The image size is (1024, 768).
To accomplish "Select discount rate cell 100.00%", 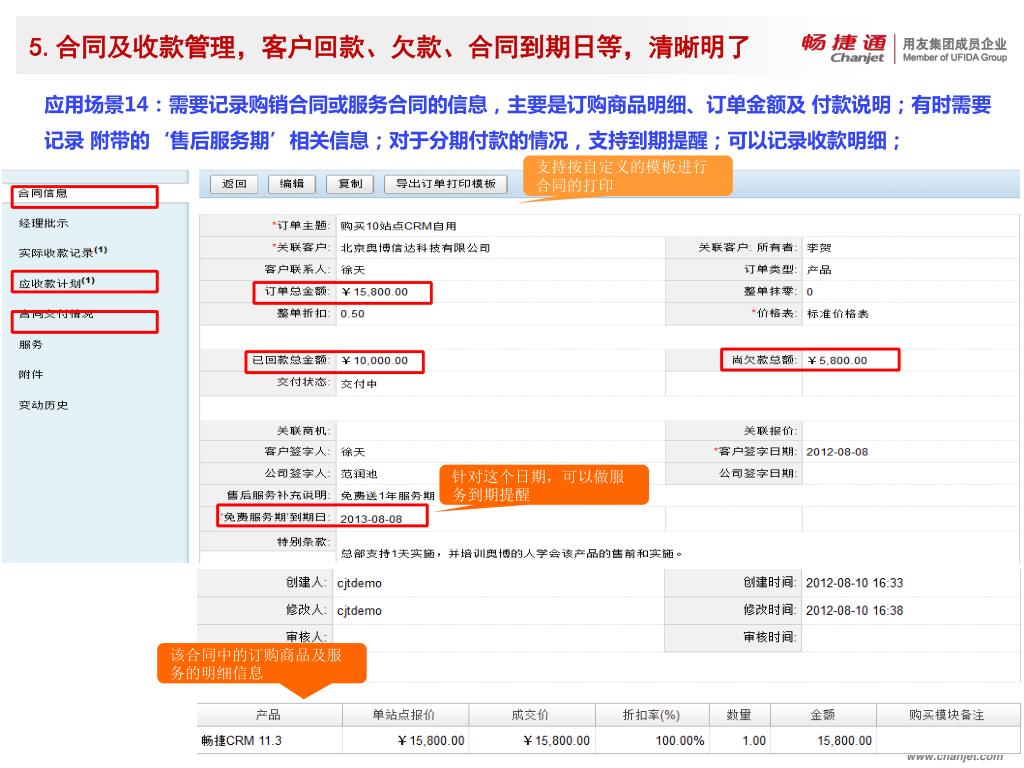I will pos(680,741).
